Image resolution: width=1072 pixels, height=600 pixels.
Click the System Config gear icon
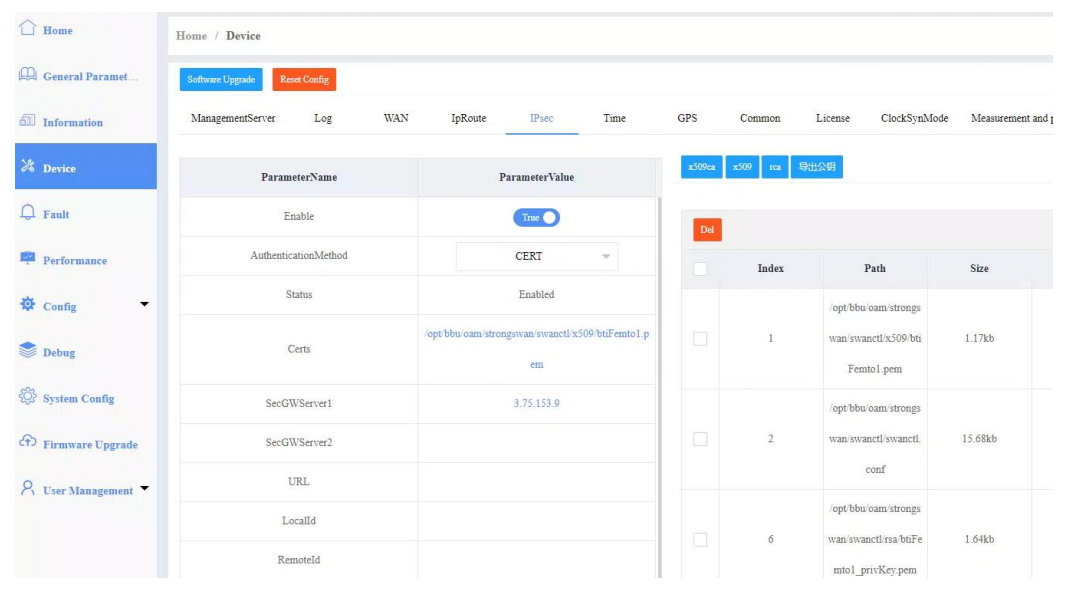pos(28,398)
